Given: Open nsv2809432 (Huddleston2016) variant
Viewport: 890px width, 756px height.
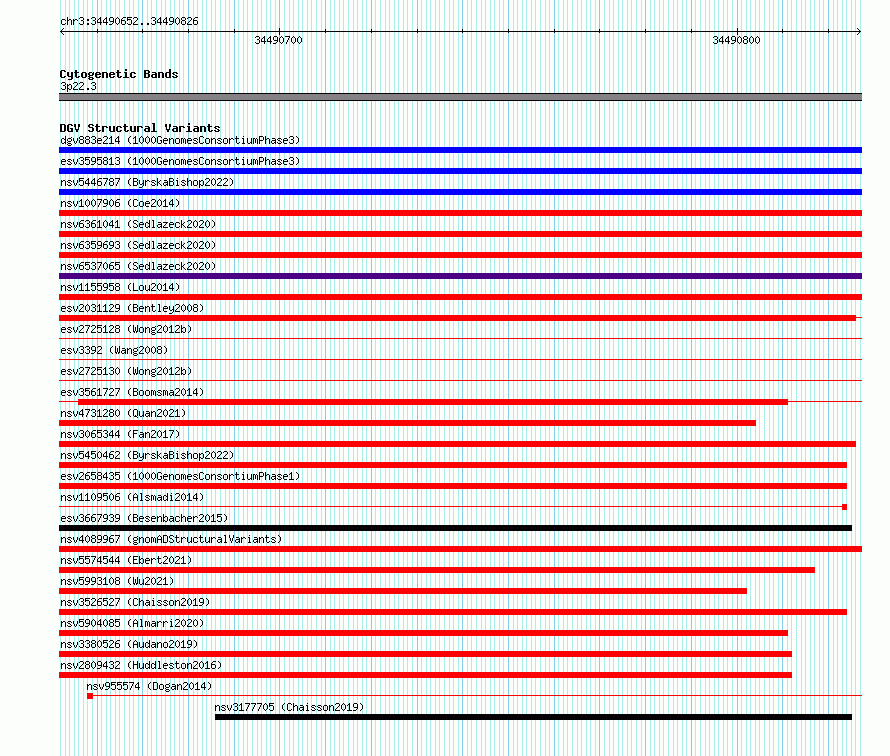Looking at the screenshot, I should 141,665.
